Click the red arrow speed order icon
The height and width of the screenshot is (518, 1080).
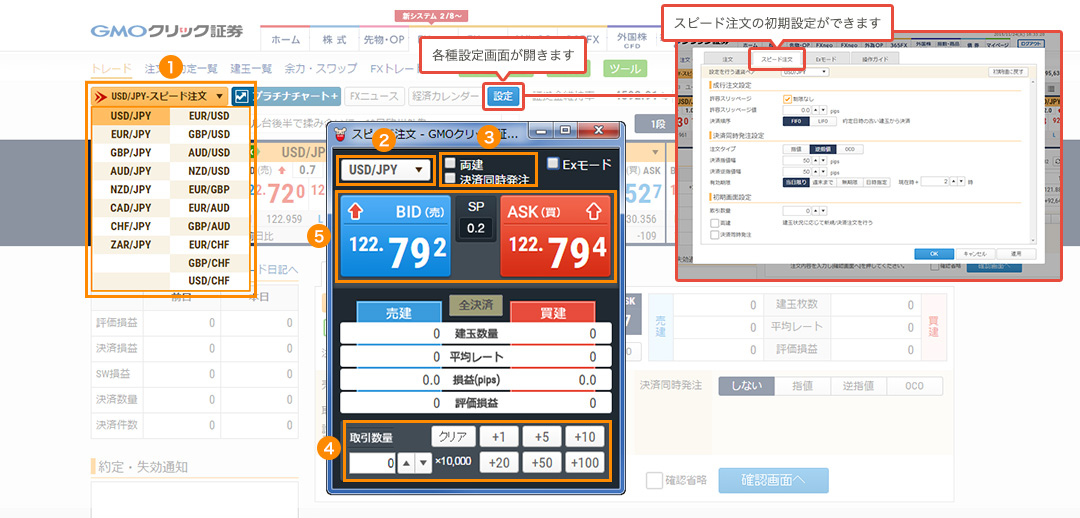point(100,96)
